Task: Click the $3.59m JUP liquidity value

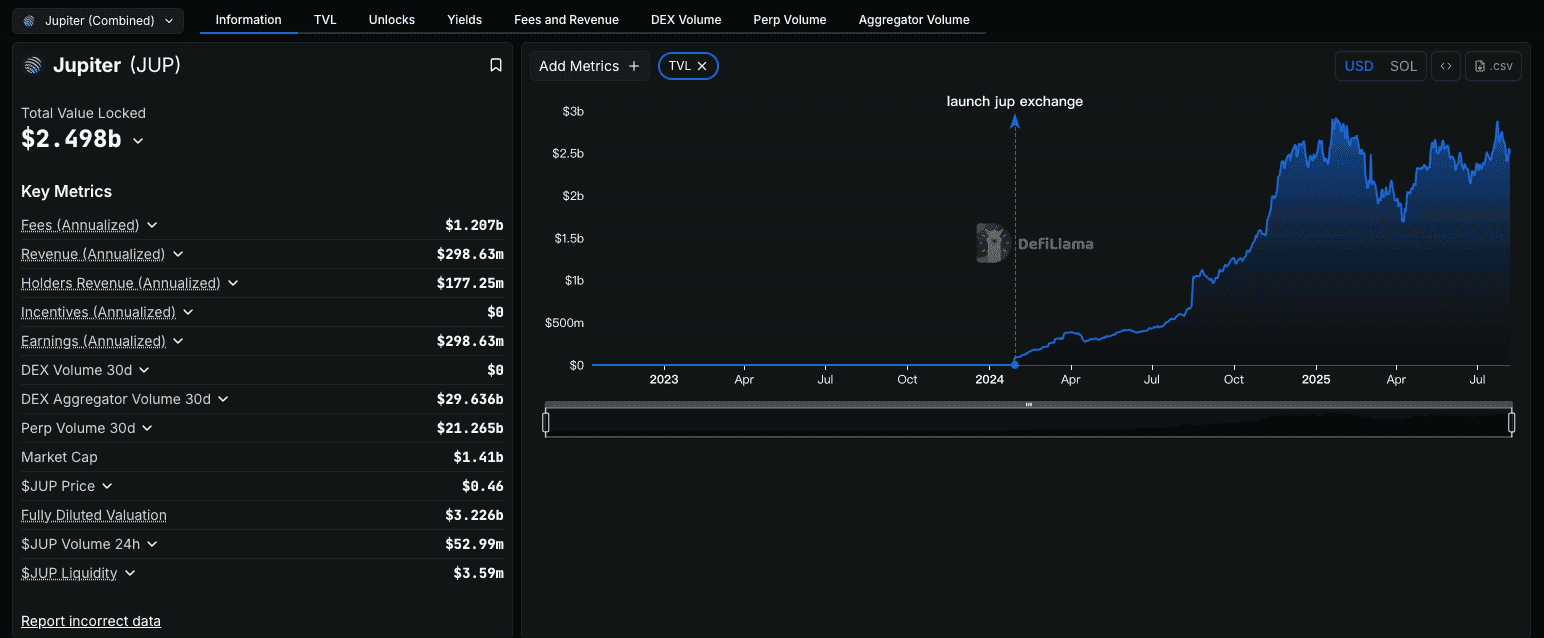Action: 478,573
